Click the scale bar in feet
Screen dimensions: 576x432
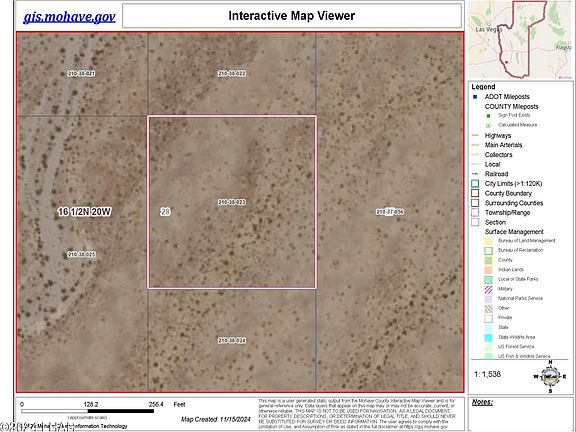coord(88,411)
